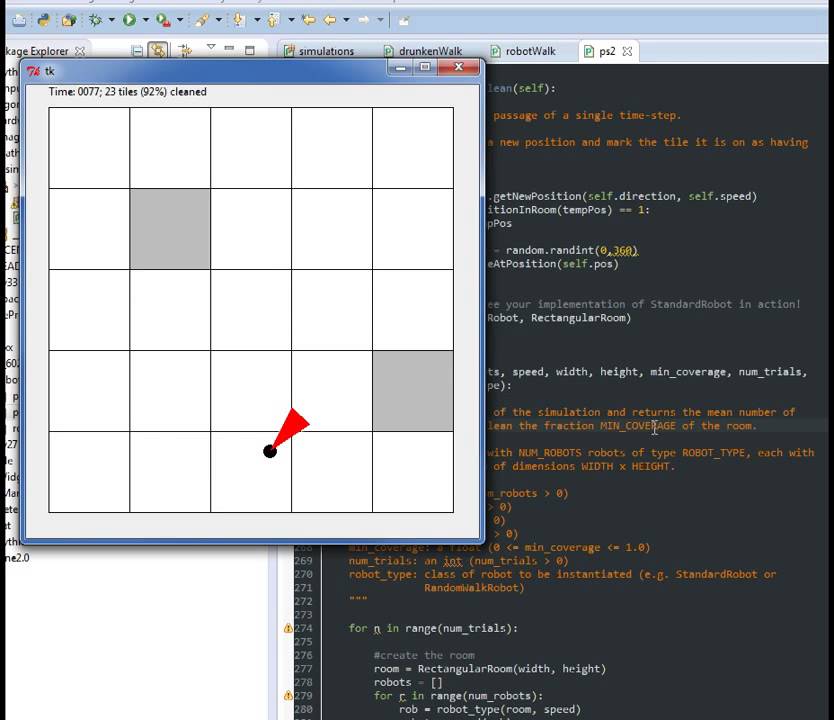Image resolution: width=834 pixels, height=720 pixels.
Task: Click code 'for r in range(num_robots):'
Action: [x=459, y=696]
